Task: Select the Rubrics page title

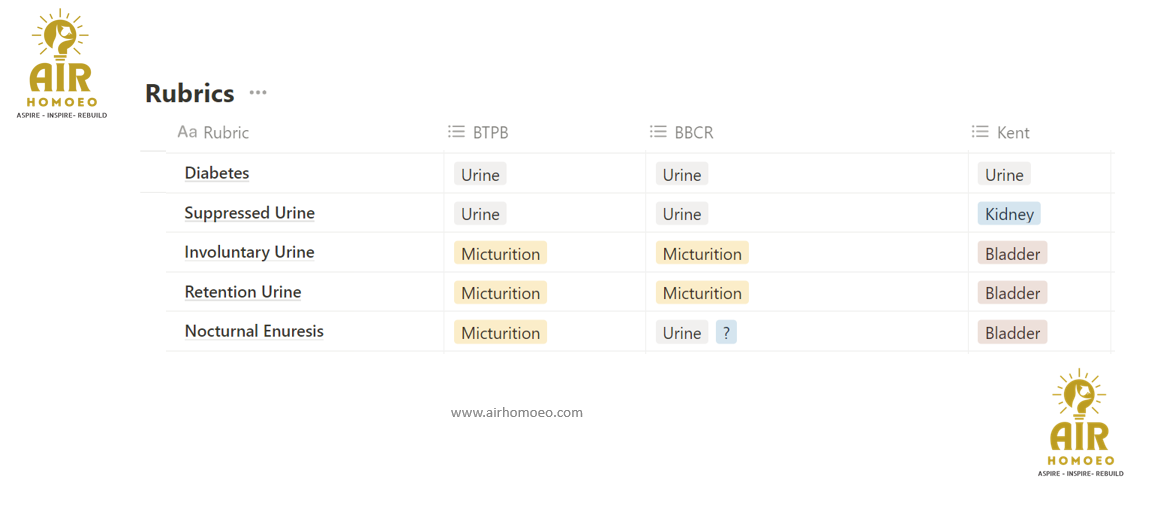Action: pyautogui.click(x=189, y=93)
